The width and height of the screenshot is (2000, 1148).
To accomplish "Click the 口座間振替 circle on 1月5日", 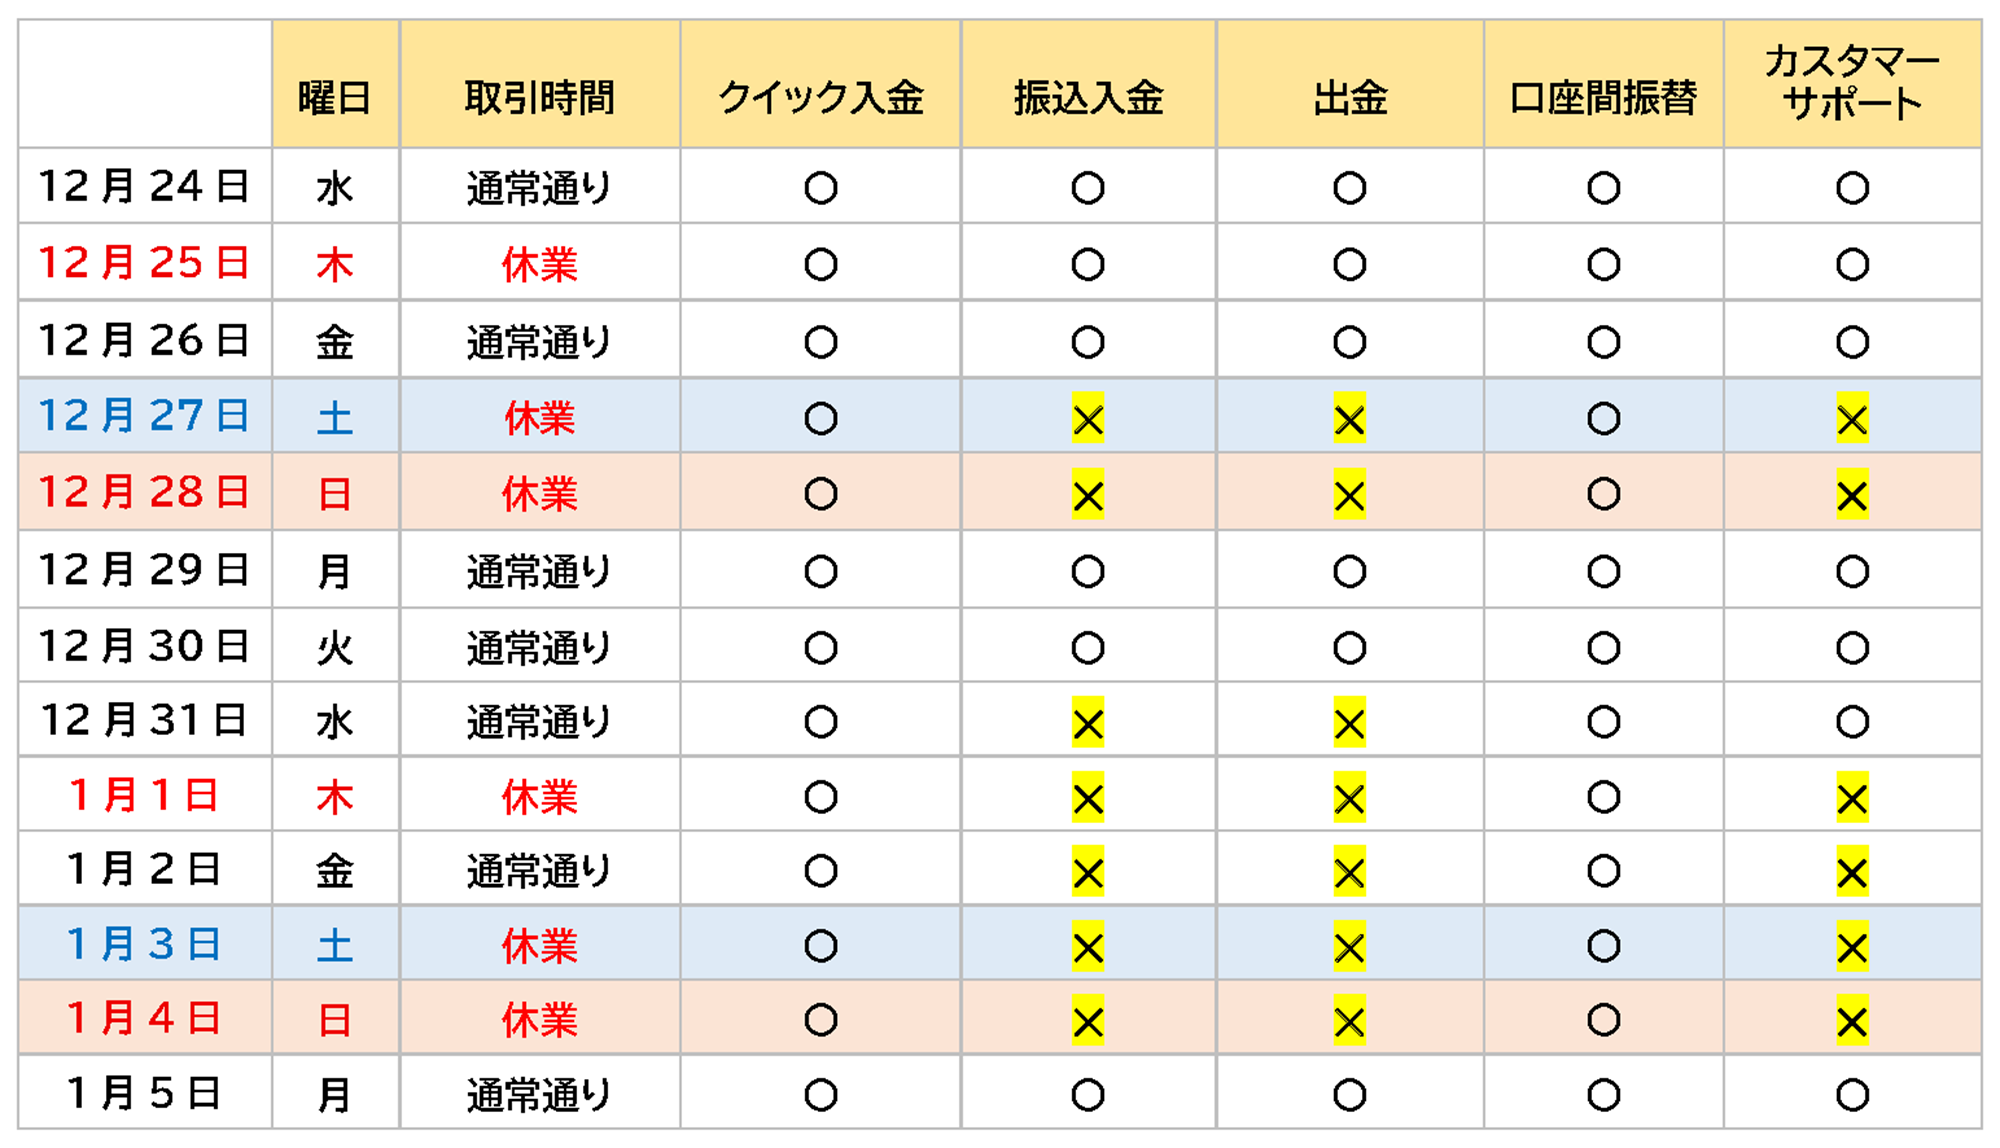I will (1603, 1095).
